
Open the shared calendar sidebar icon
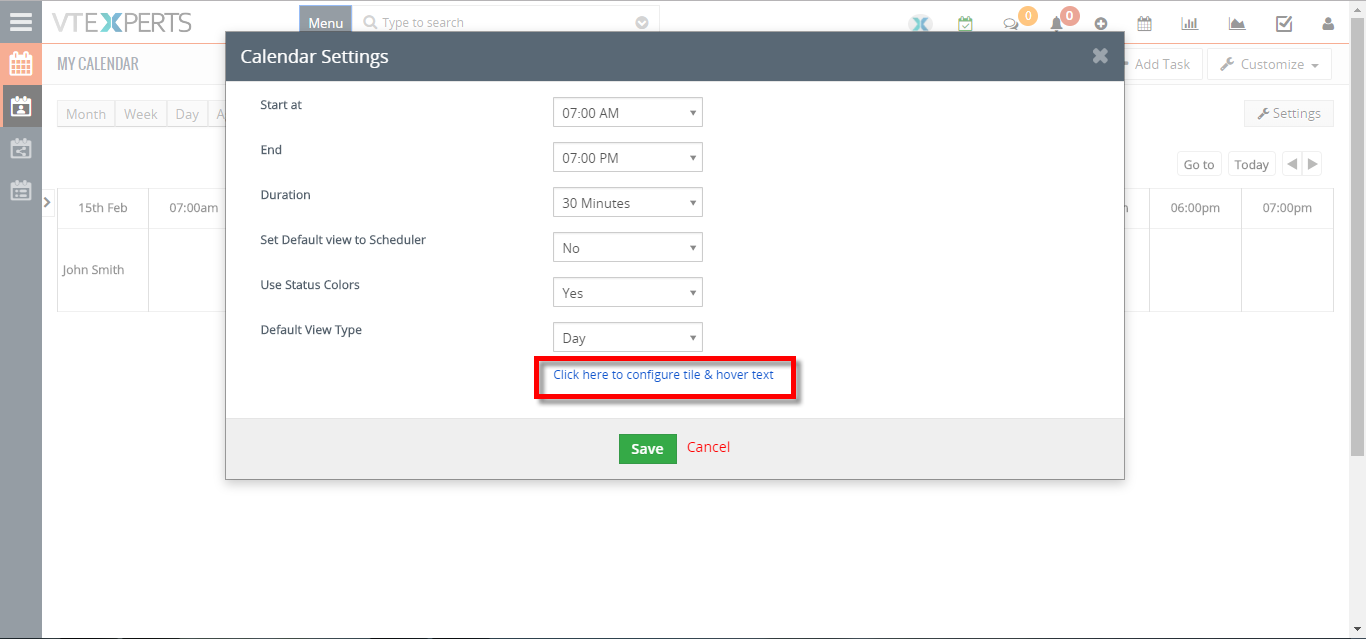[x=21, y=149]
